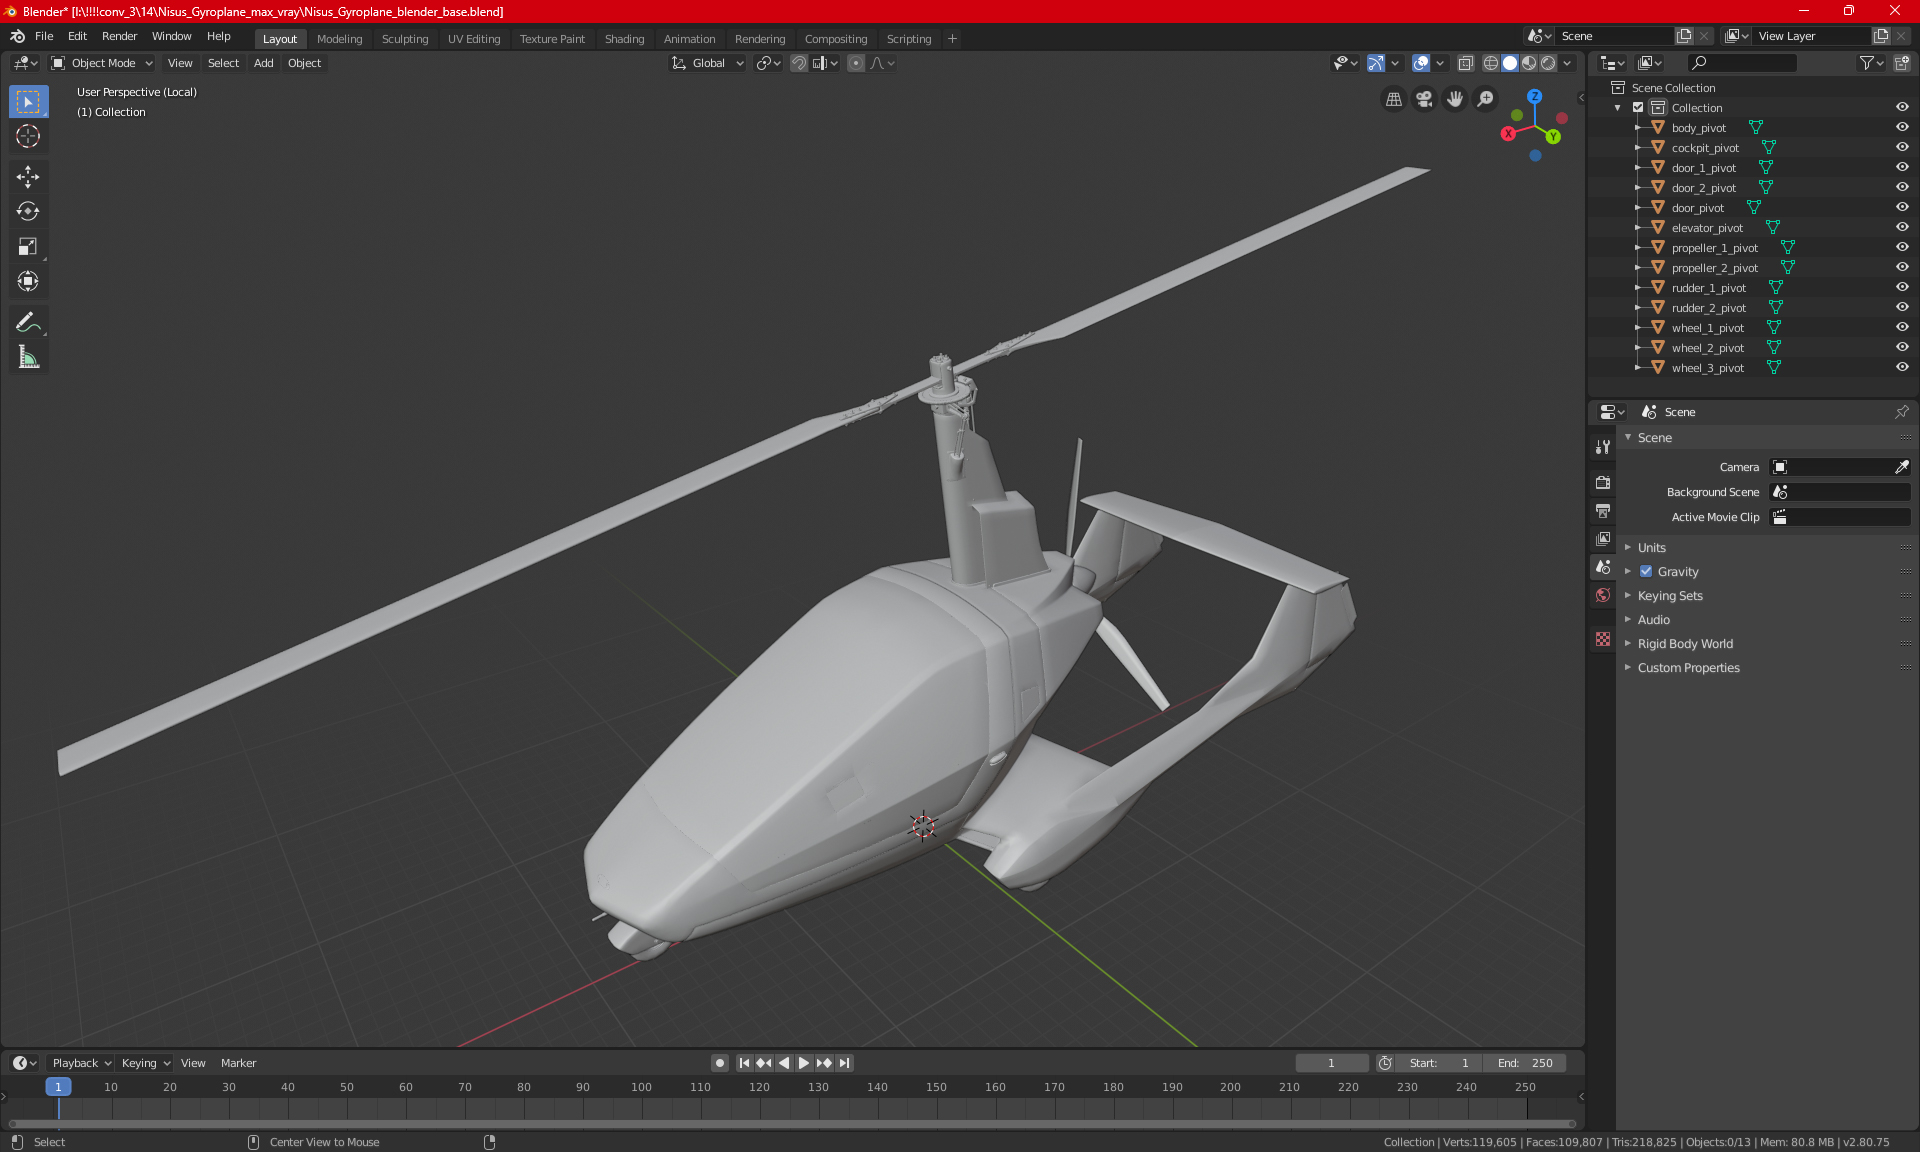This screenshot has width=1920, height=1152.
Task: Click Marker in the timeline header
Action: coord(238,1063)
